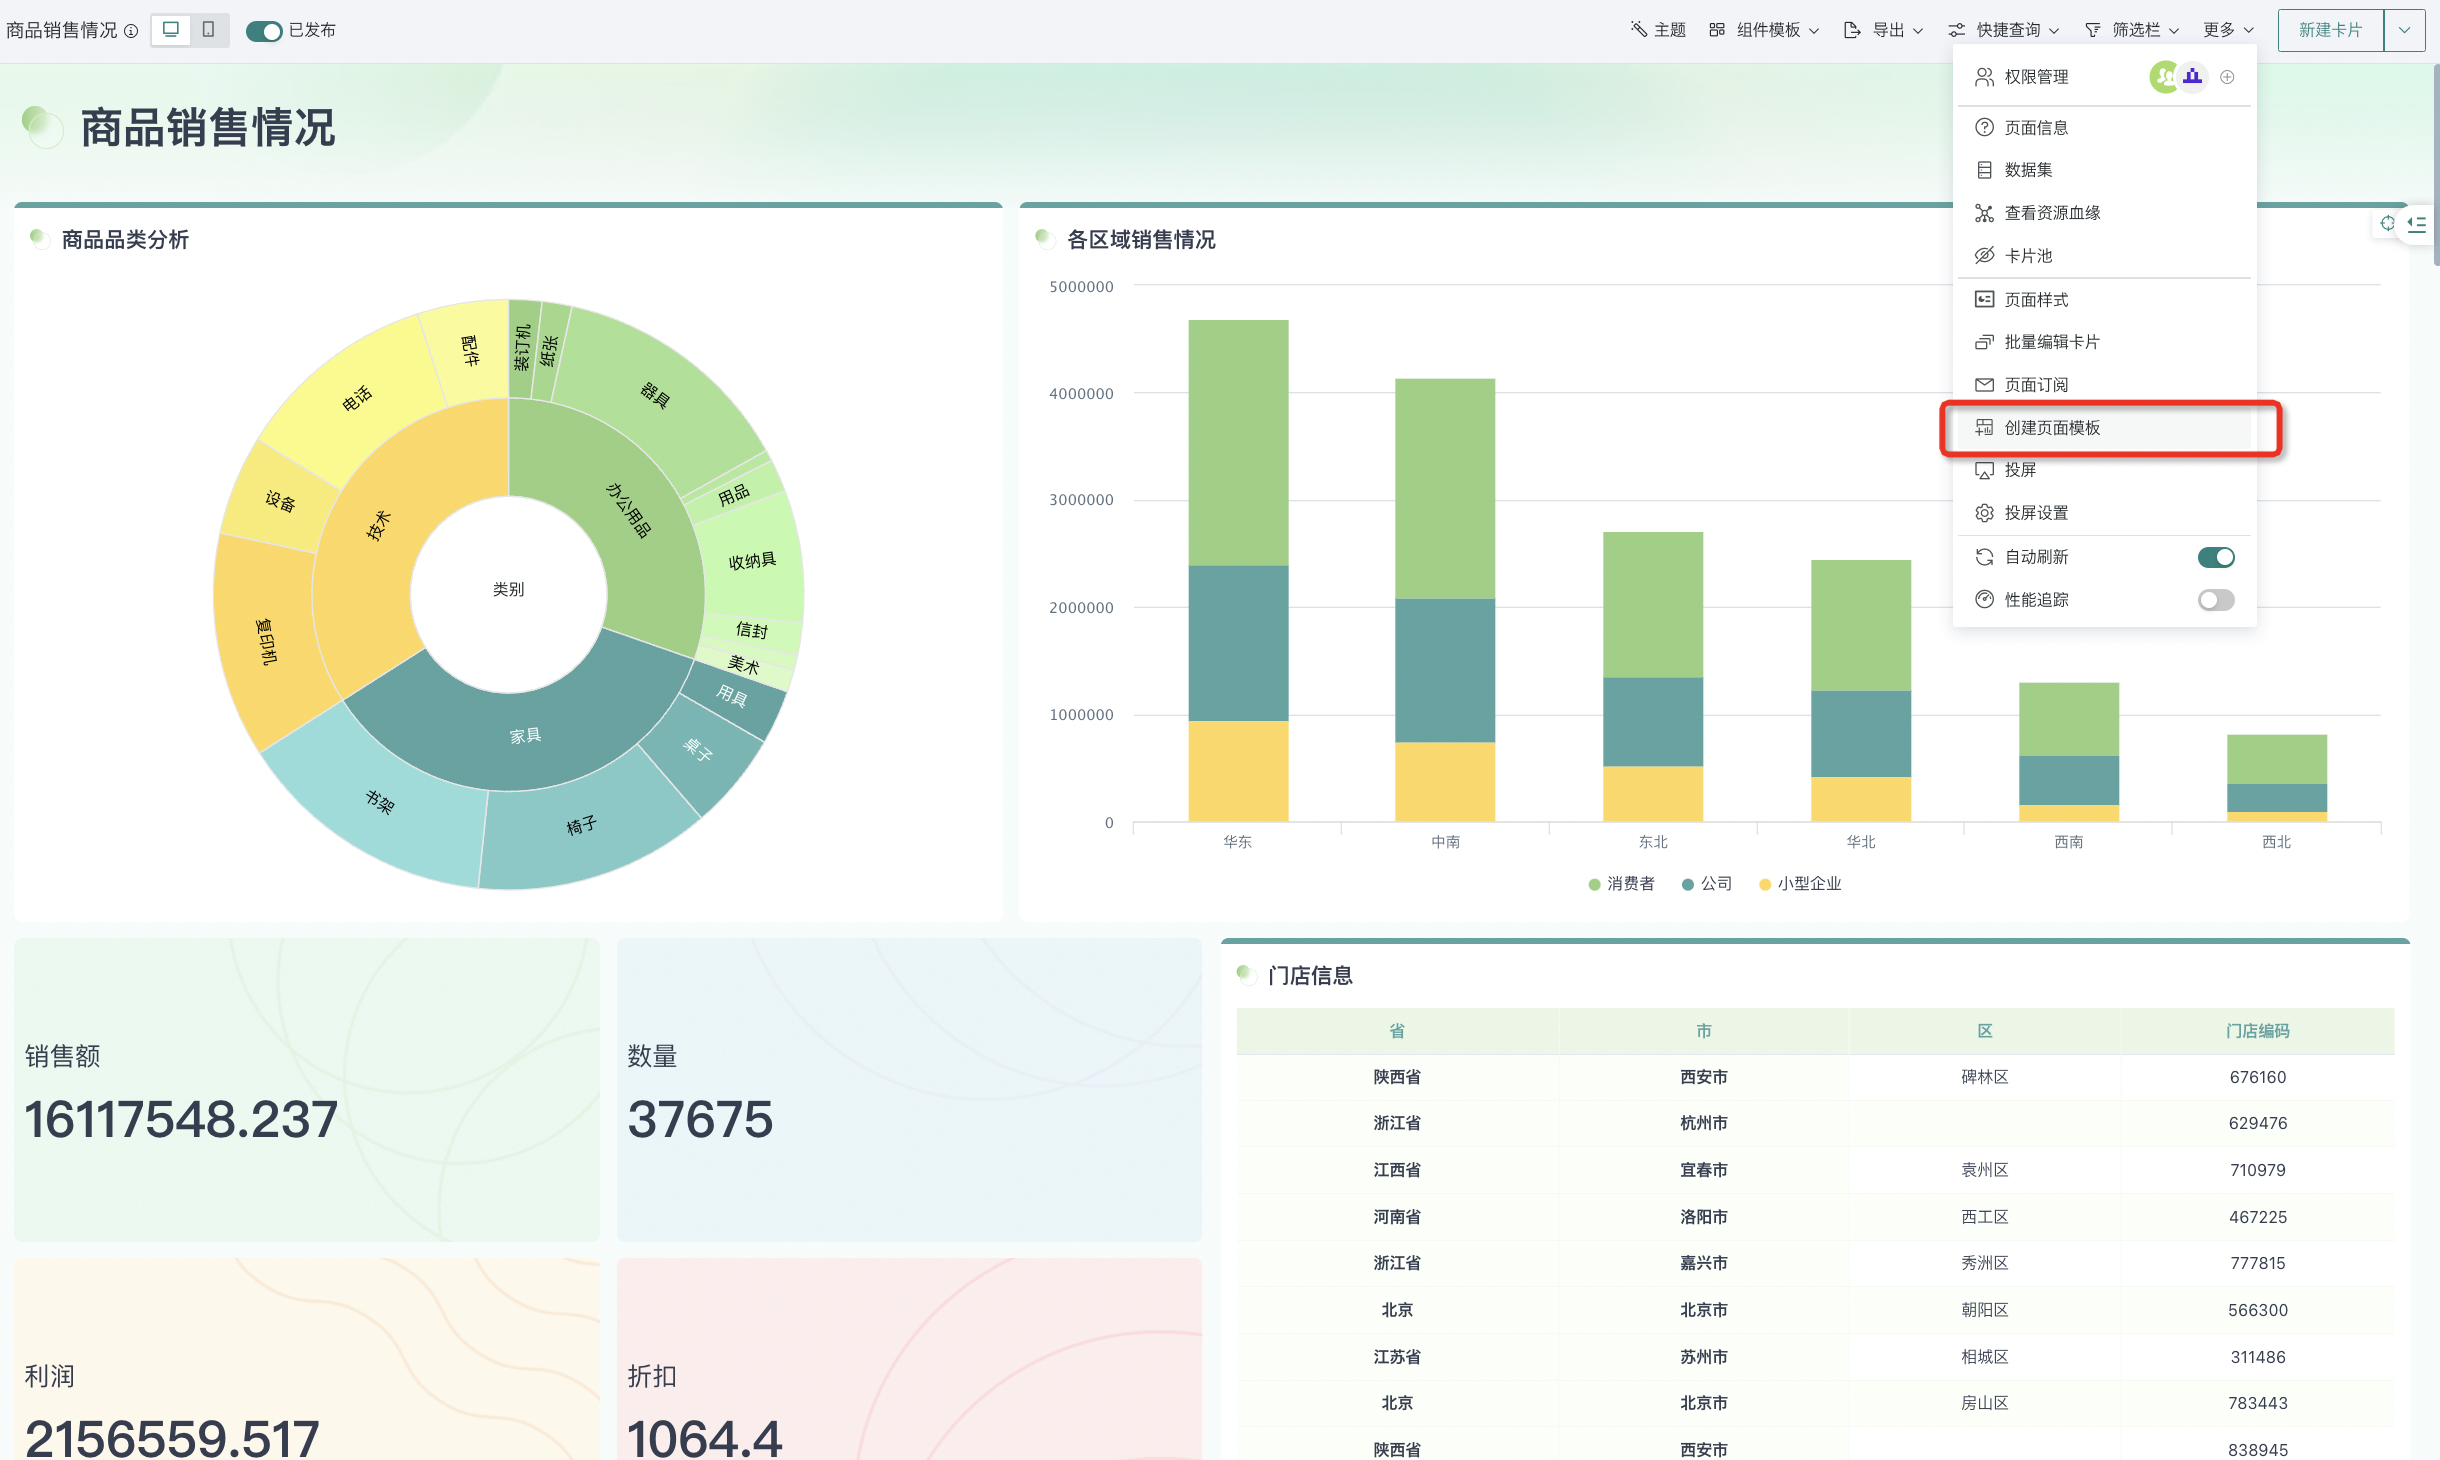Sort by the 省 column header
Image resolution: width=2440 pixels, height=1460 pixels.
click(x=1397, y=1031)
